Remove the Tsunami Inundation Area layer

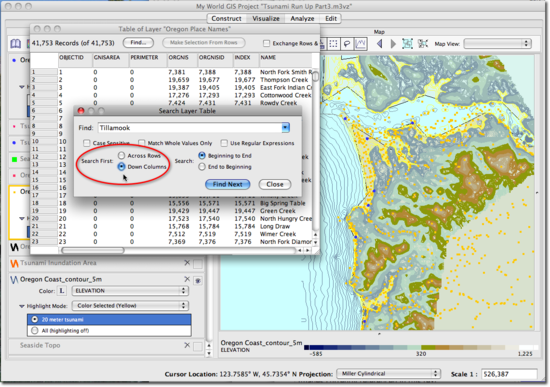pos(187,262)
